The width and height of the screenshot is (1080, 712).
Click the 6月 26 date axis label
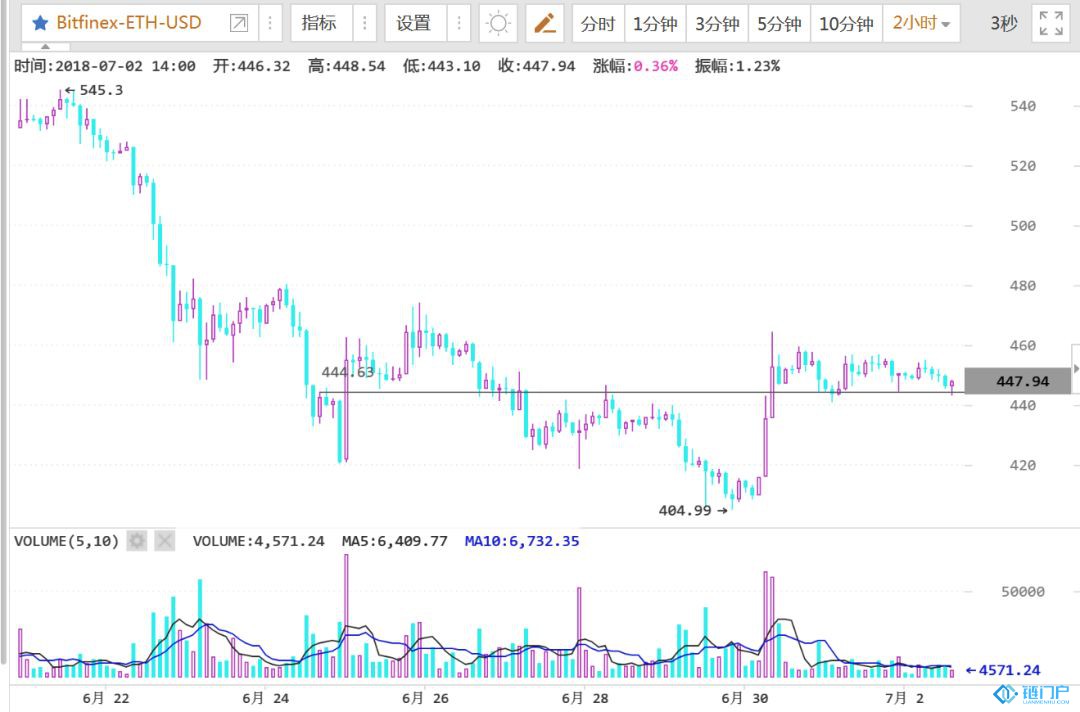(x=425, y=698)
